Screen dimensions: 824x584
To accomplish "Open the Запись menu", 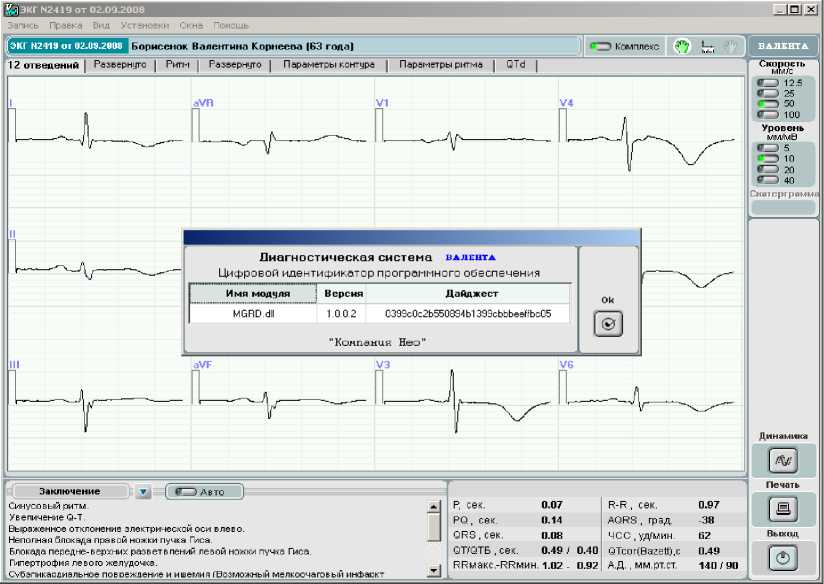I will click(x=23, y=23).
